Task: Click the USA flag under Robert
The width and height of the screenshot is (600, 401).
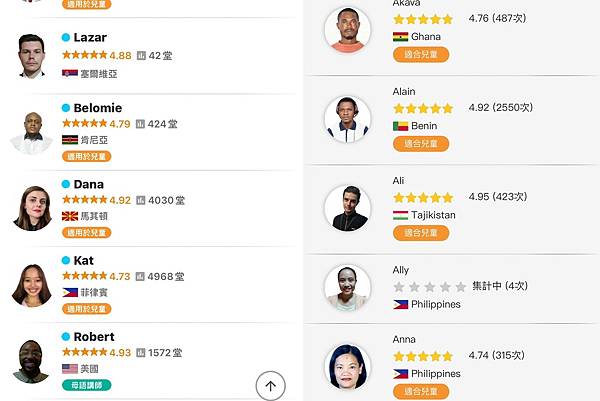Action: (x=69, y=368)
